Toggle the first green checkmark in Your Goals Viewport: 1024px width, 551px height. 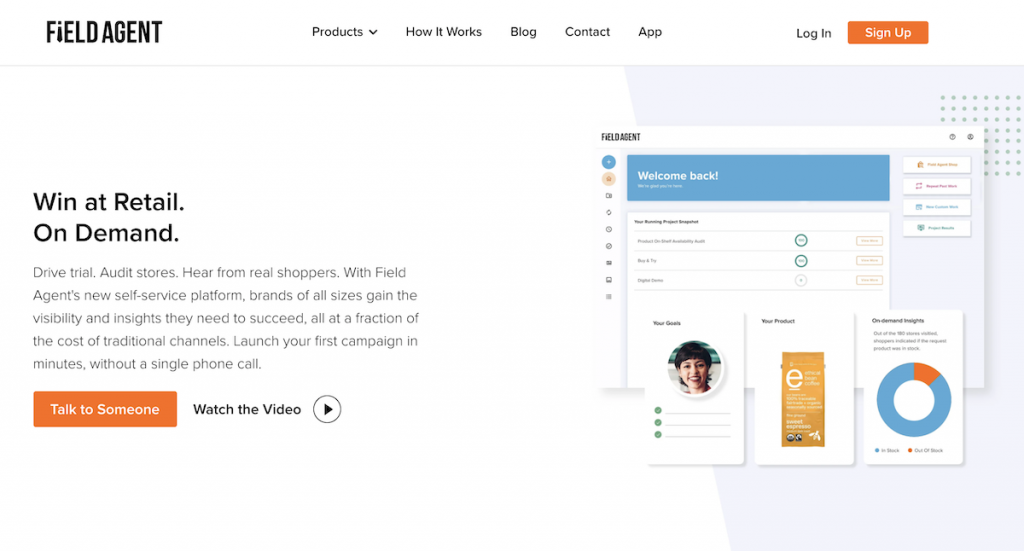(x=658, y=411)
